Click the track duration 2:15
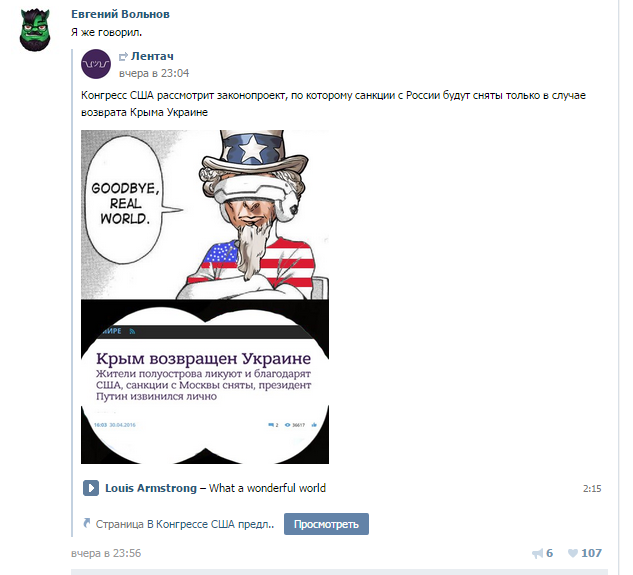 [592, 488]
